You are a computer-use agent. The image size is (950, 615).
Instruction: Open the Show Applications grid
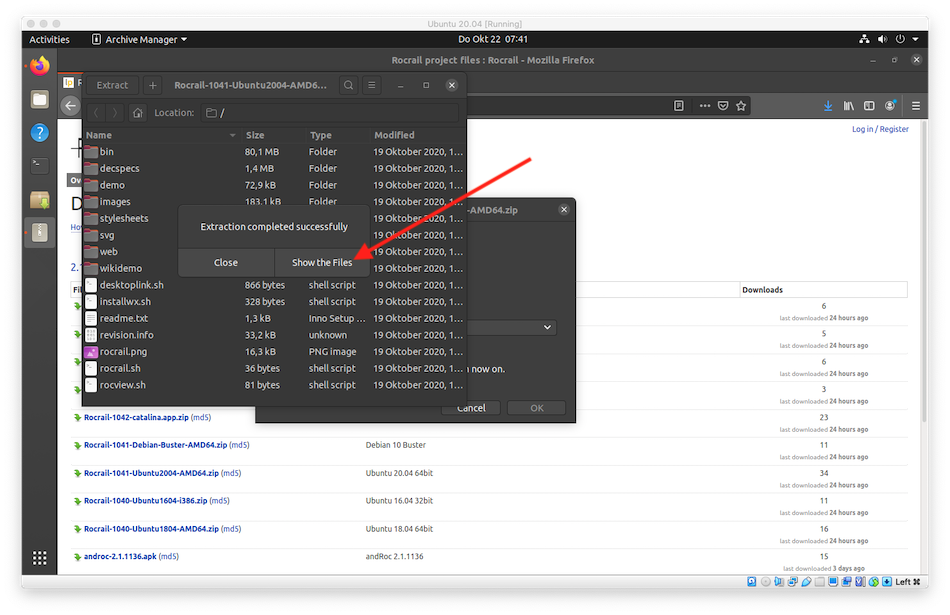pyautogui.click(x=40, y=558)
